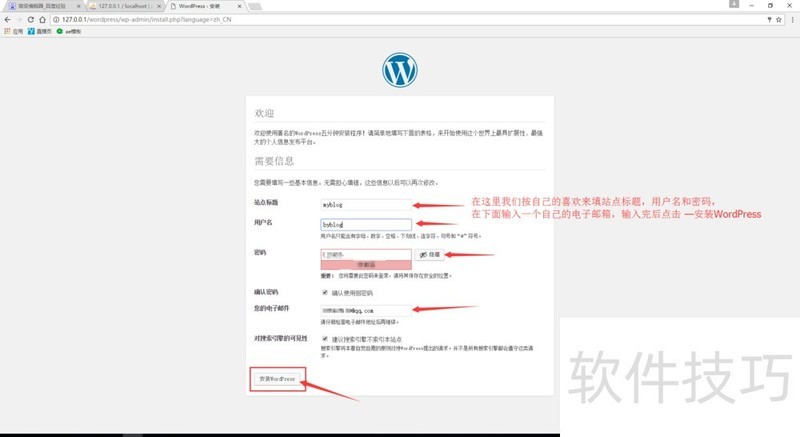Open saved password key icon
800x437 pixels.
point(769,19)
